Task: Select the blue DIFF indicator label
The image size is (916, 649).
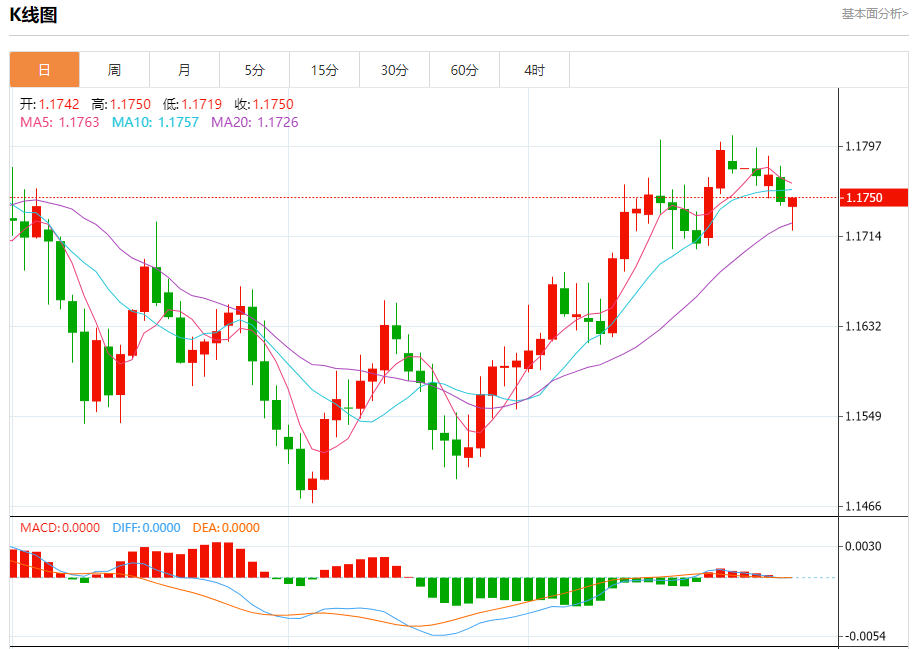Action: click(x=146, y=528)
